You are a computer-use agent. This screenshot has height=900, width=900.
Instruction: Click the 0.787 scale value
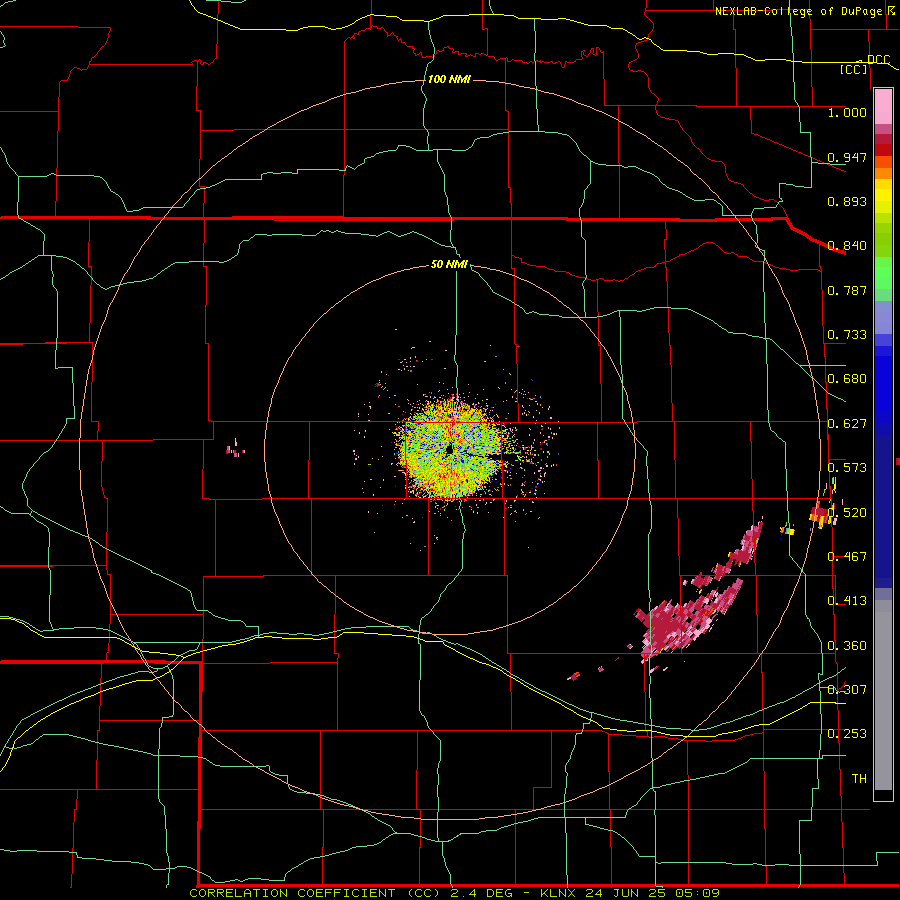pyautogui.click(x=847, y=290)
